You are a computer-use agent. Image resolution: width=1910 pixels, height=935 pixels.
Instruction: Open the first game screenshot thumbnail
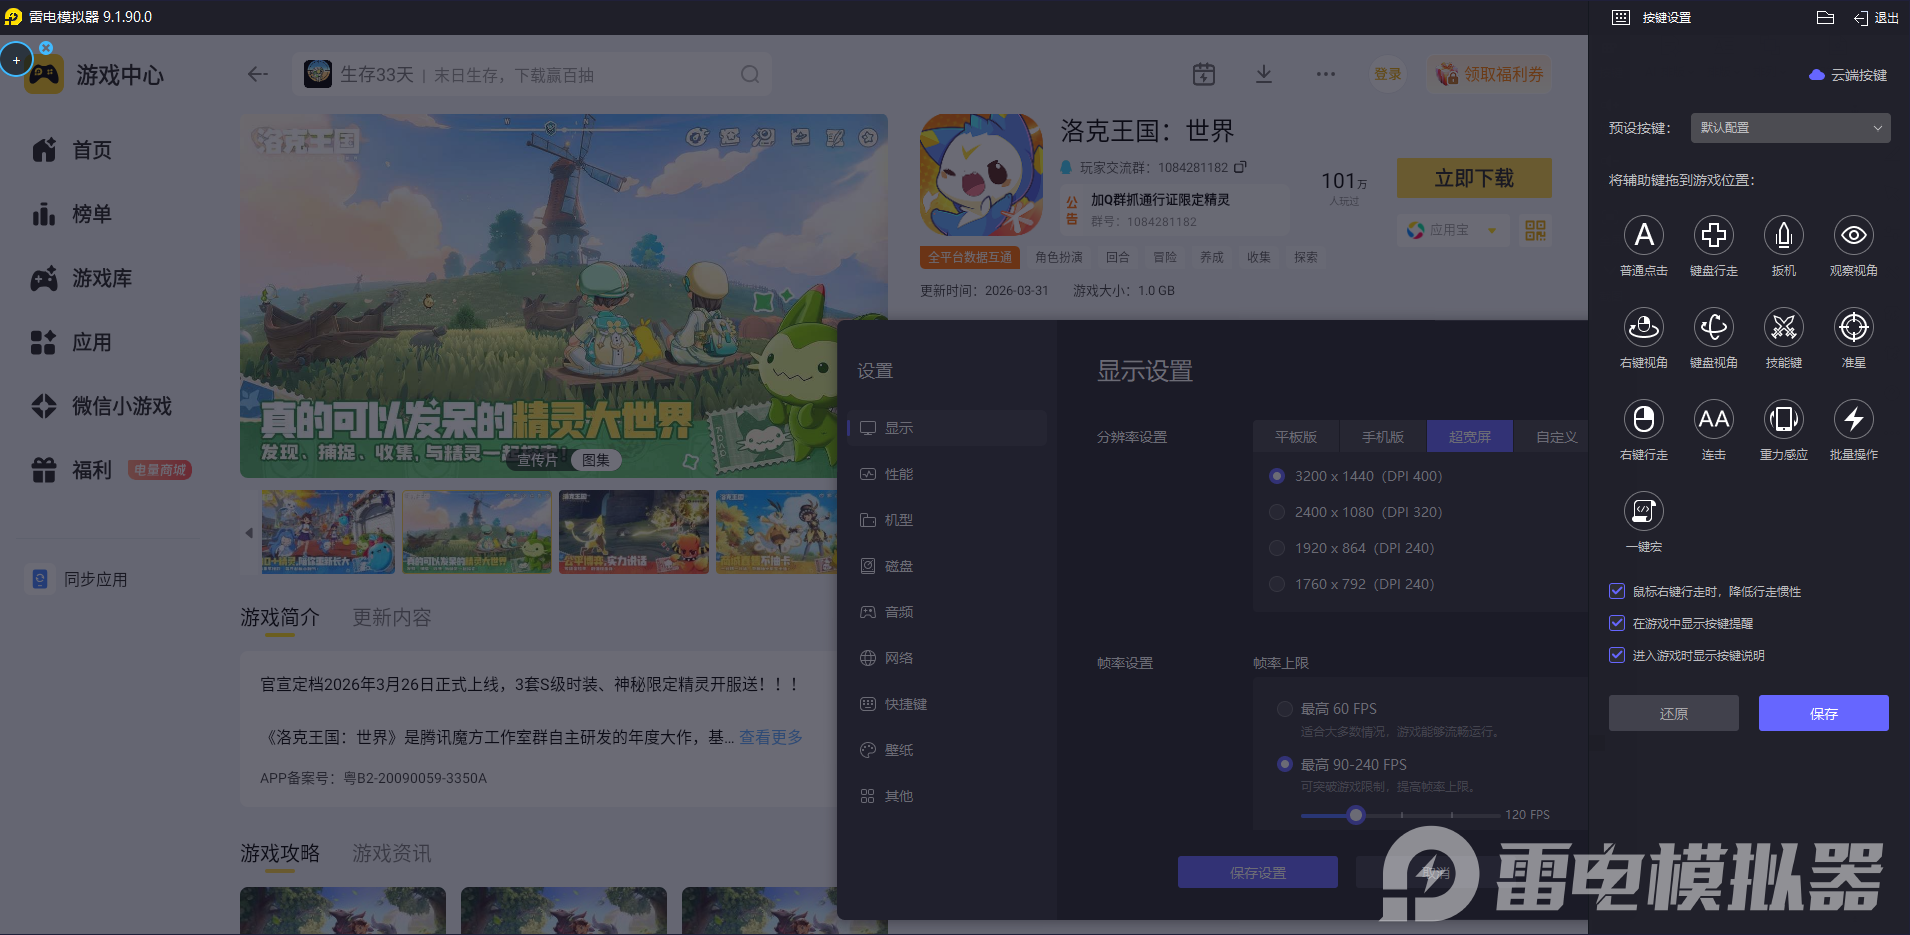pyautogui.click(x=328, y=532)
